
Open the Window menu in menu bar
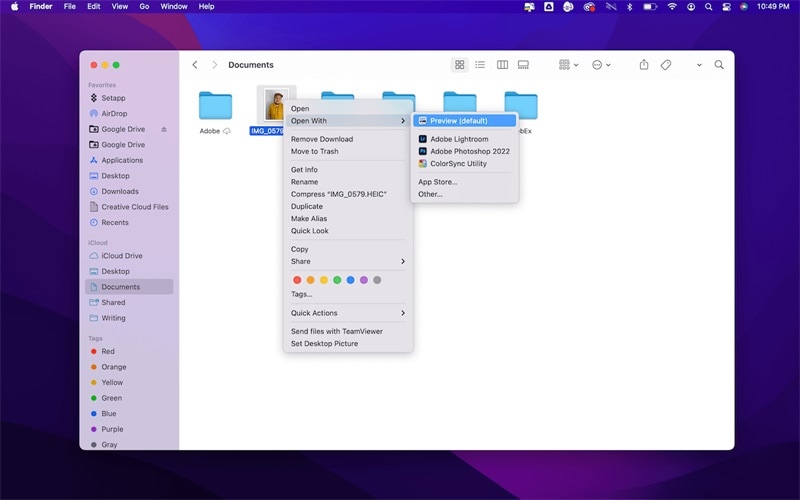(x=174, y=7)
